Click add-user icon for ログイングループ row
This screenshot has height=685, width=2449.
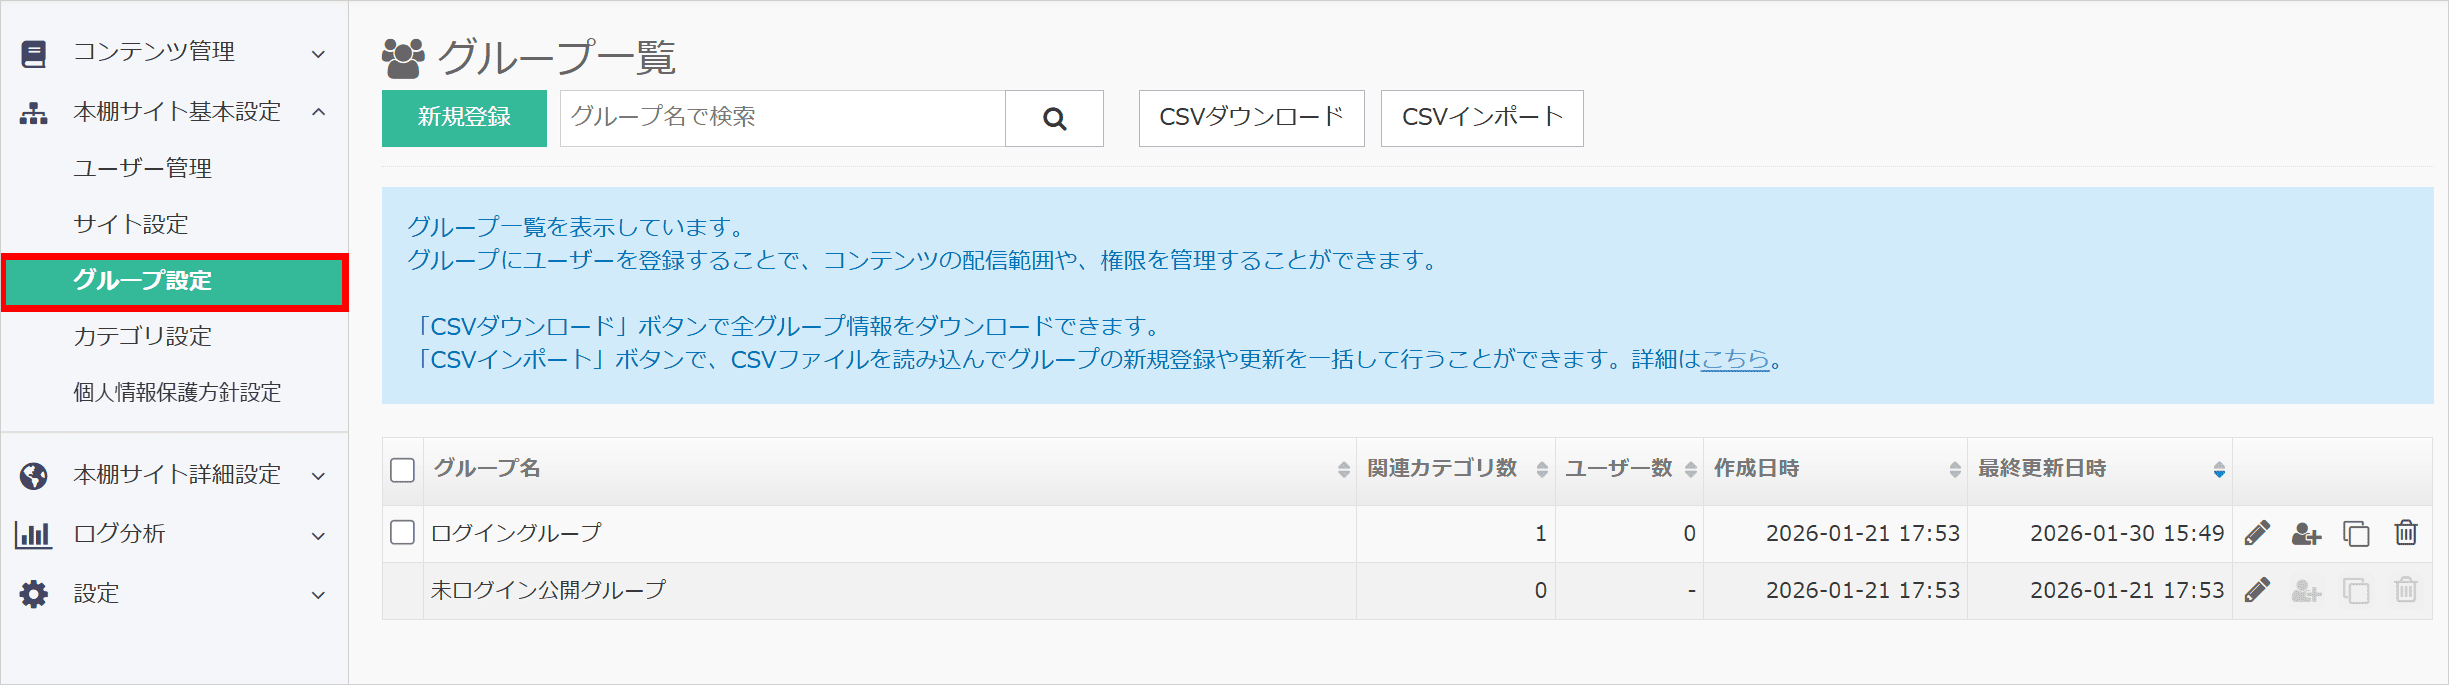point(2306,534)
